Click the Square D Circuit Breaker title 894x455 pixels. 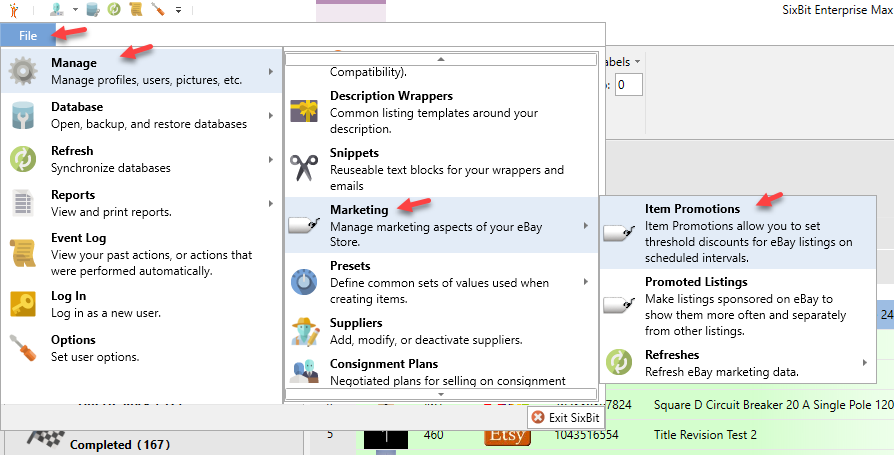774,405
